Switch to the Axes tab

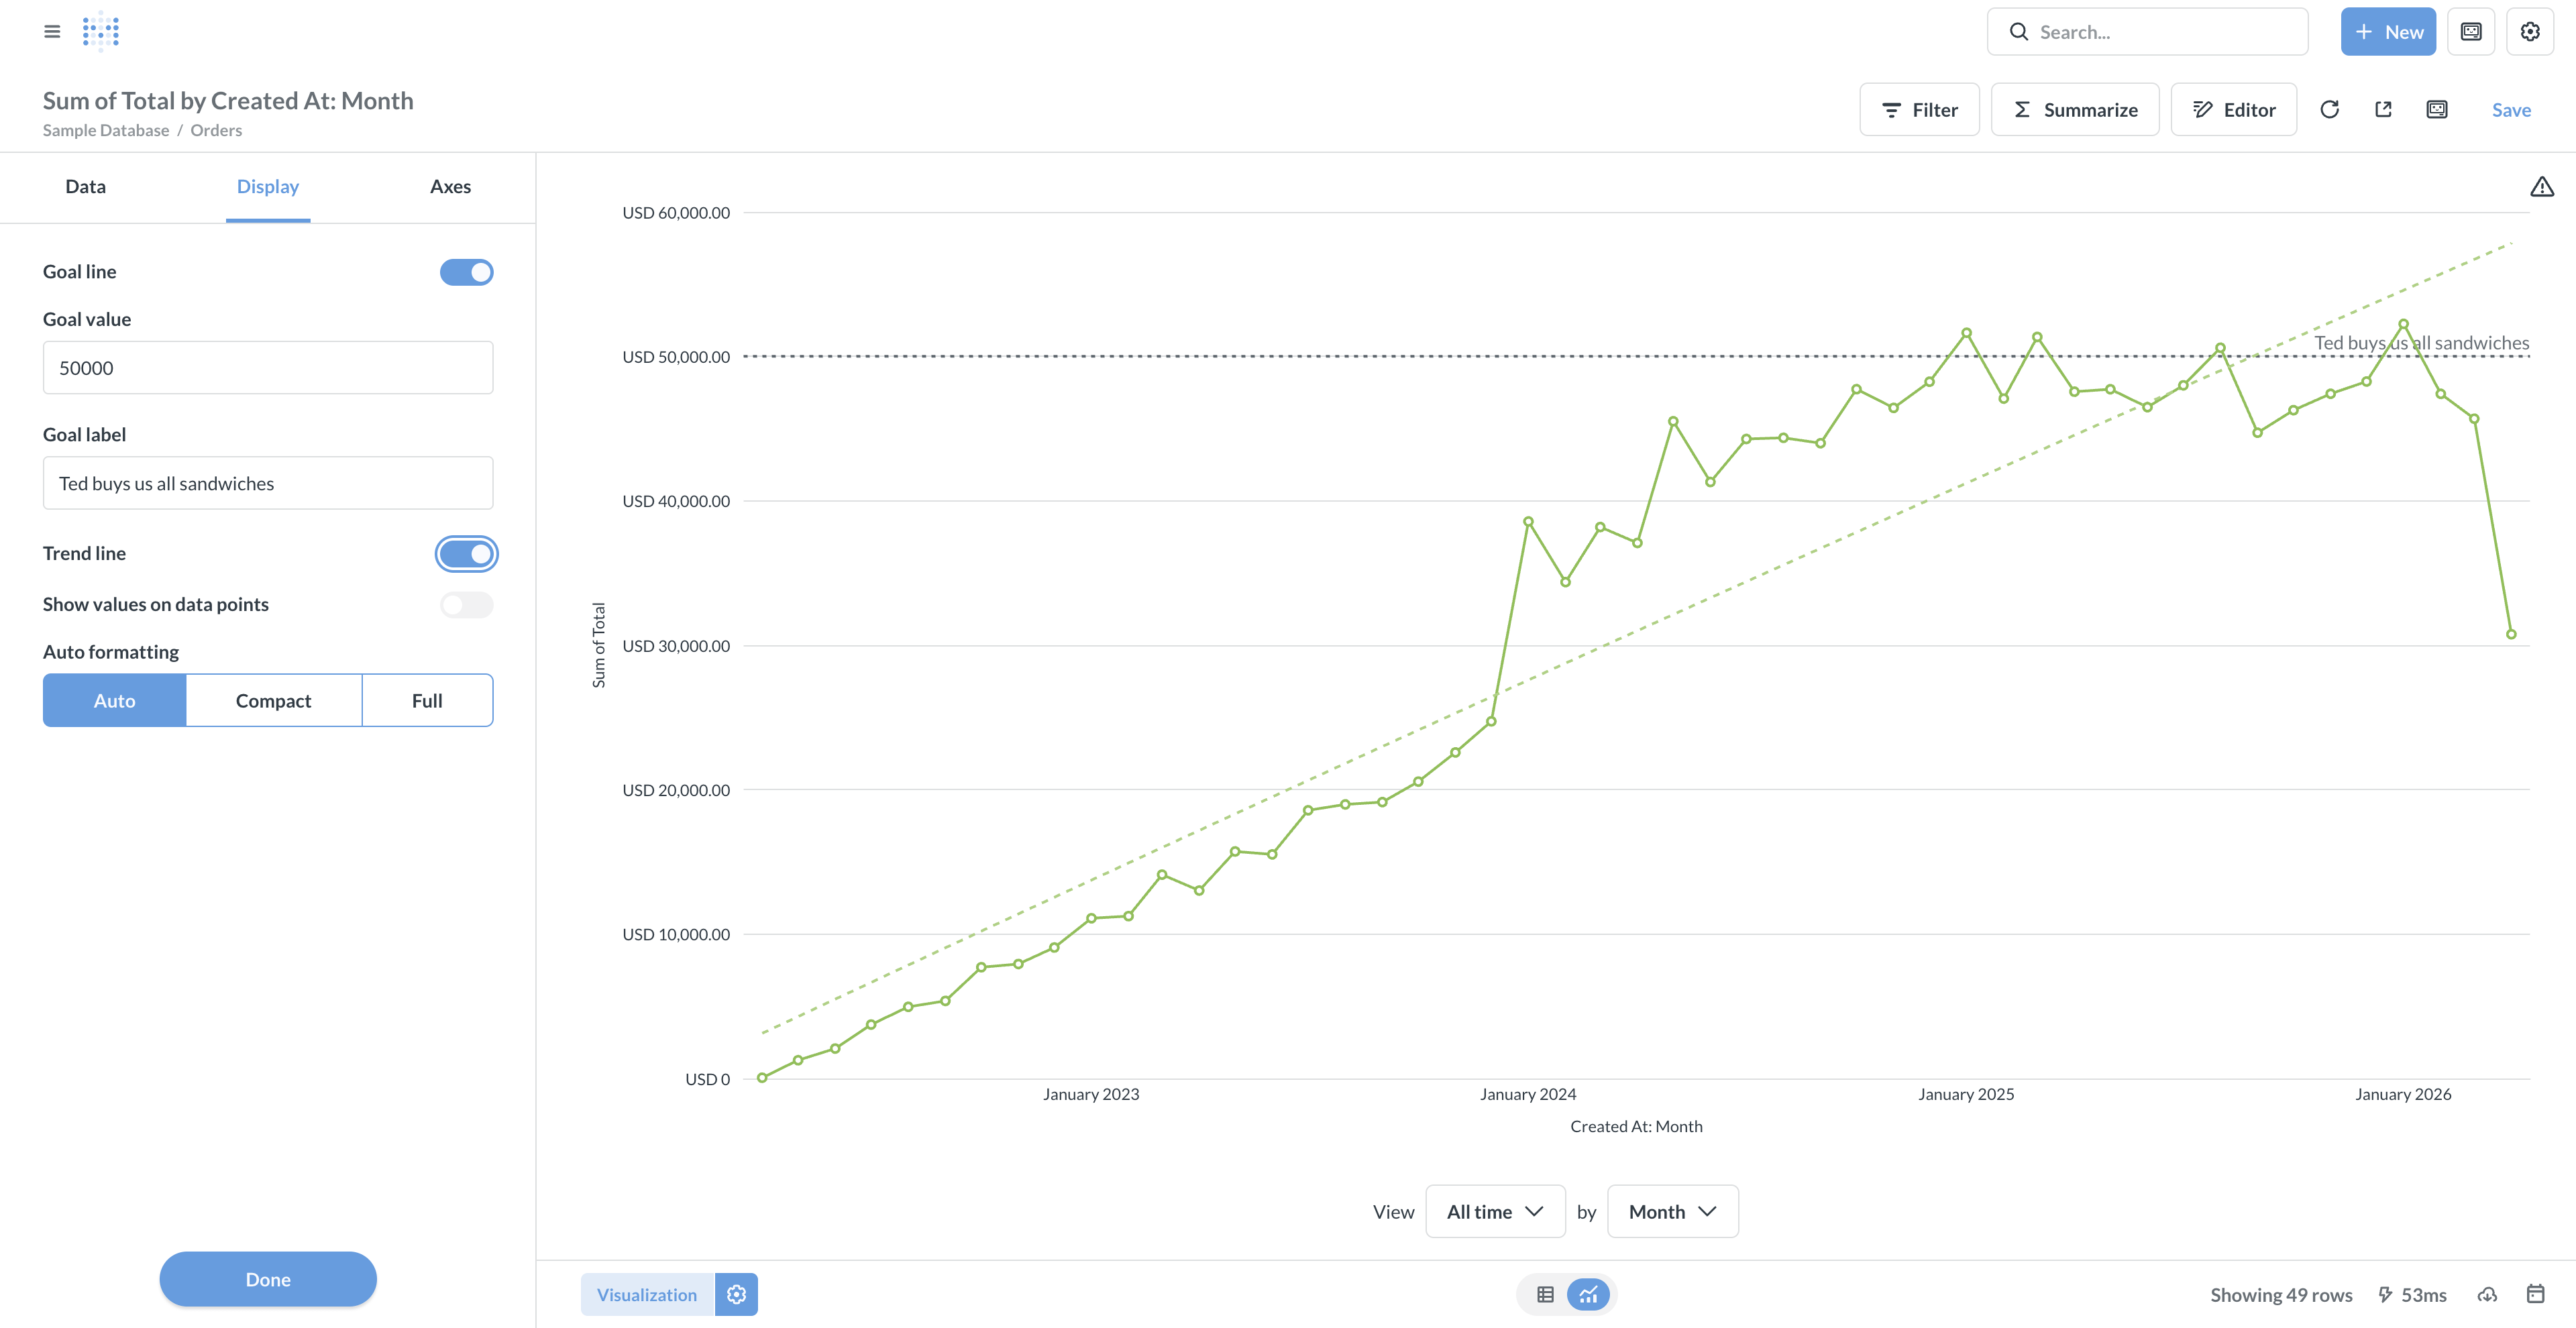click(450, 187)
